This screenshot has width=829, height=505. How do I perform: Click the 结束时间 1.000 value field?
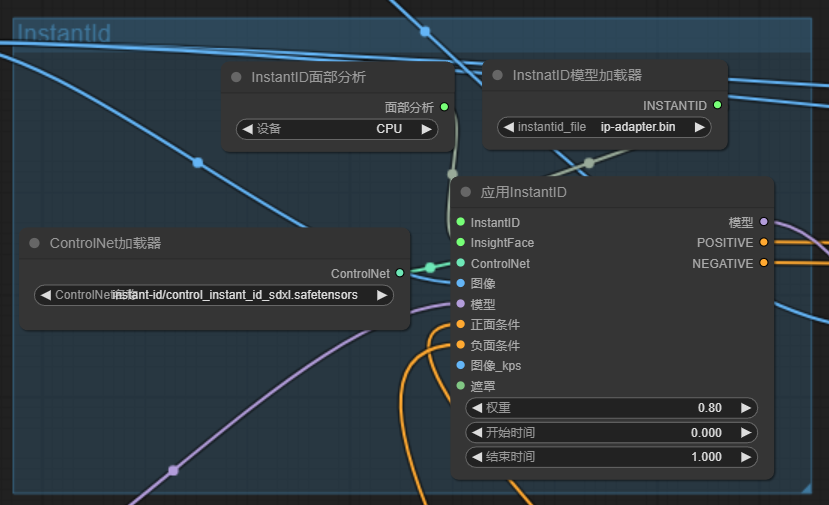coord(611,457)
